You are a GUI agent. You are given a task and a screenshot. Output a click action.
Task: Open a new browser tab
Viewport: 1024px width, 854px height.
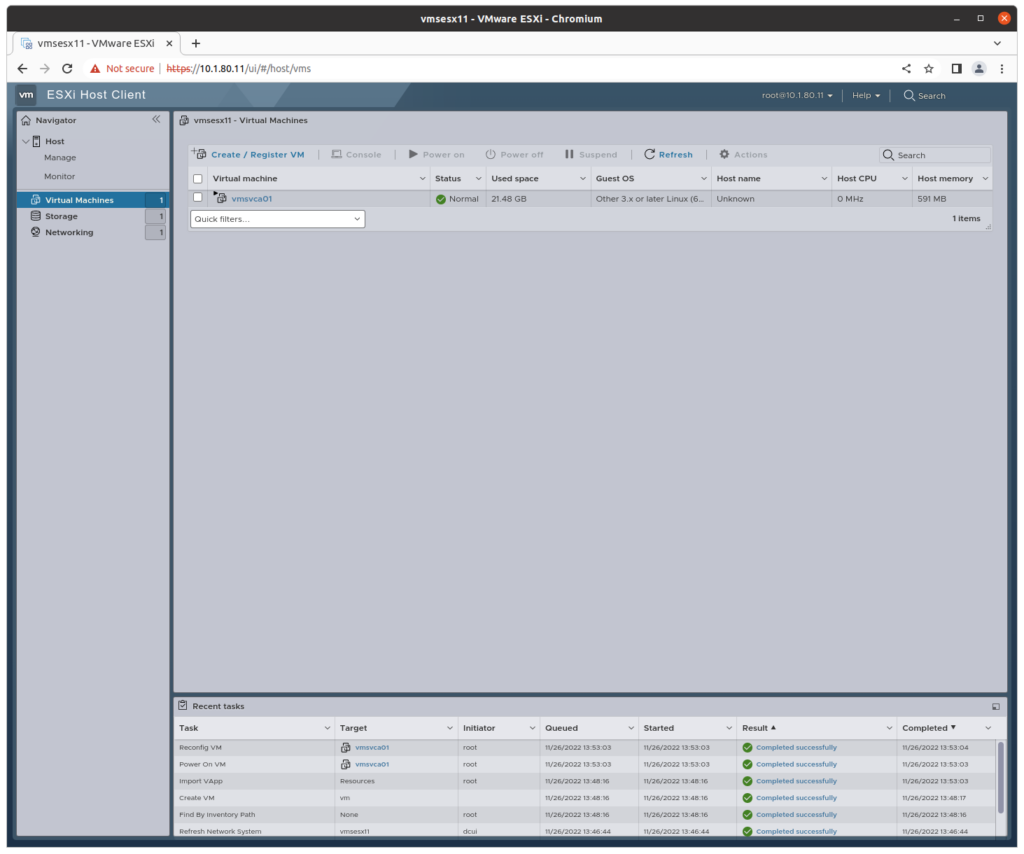point(195,43)
